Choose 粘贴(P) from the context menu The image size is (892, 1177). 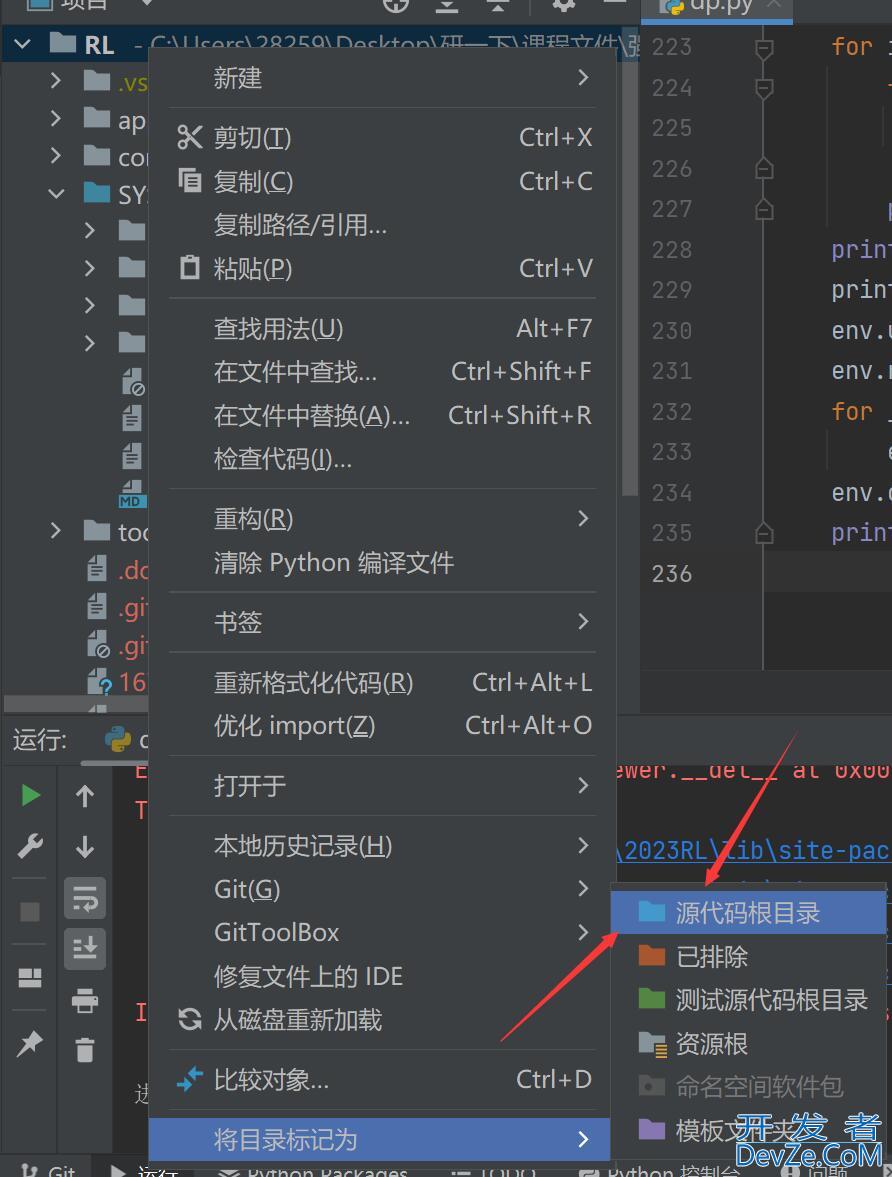click(383, 268)
